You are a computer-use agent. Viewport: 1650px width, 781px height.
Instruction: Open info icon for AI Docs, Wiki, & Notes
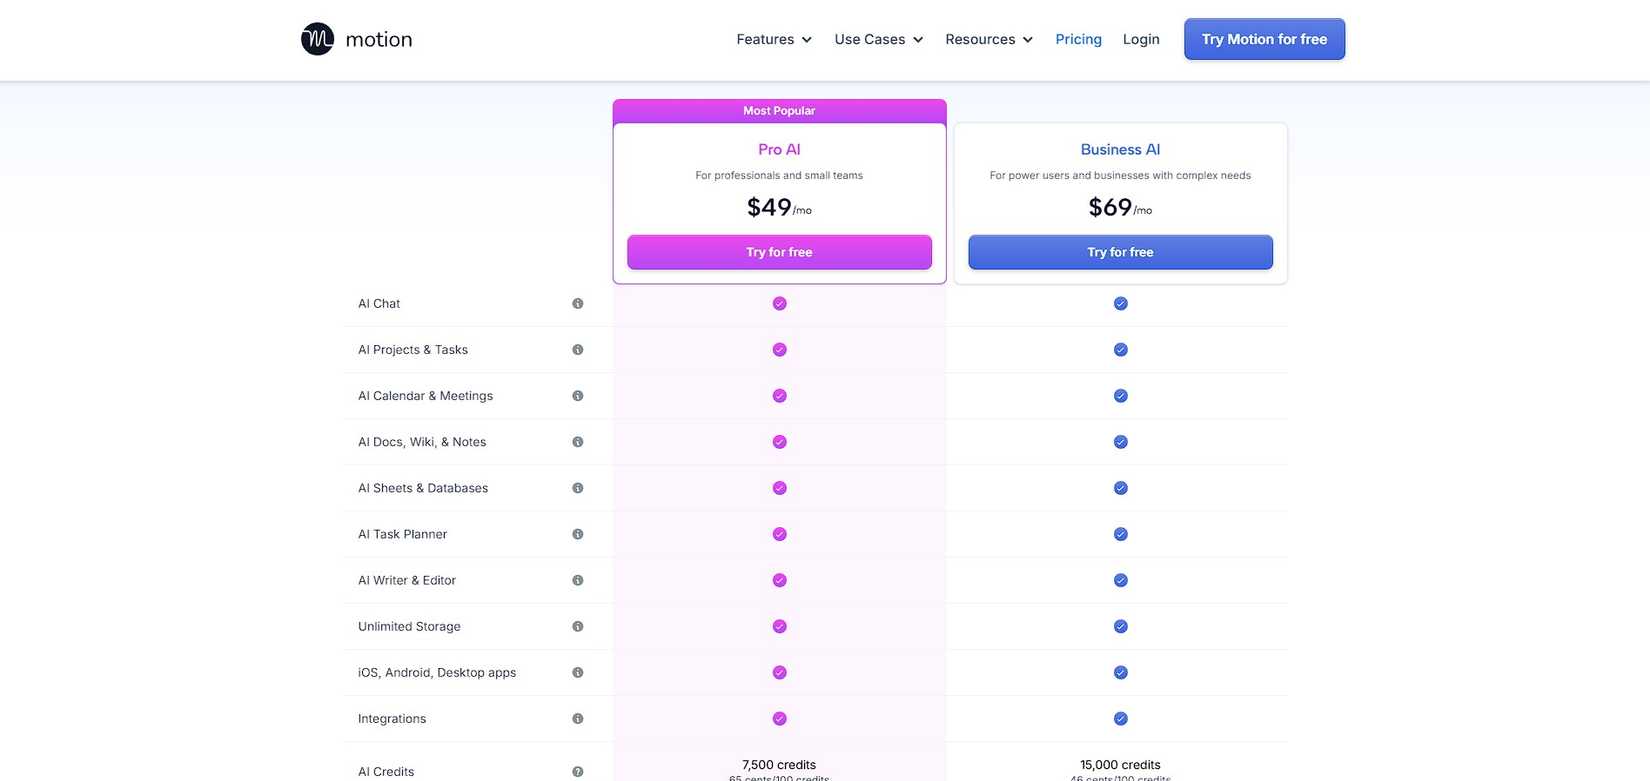point(578,442)
